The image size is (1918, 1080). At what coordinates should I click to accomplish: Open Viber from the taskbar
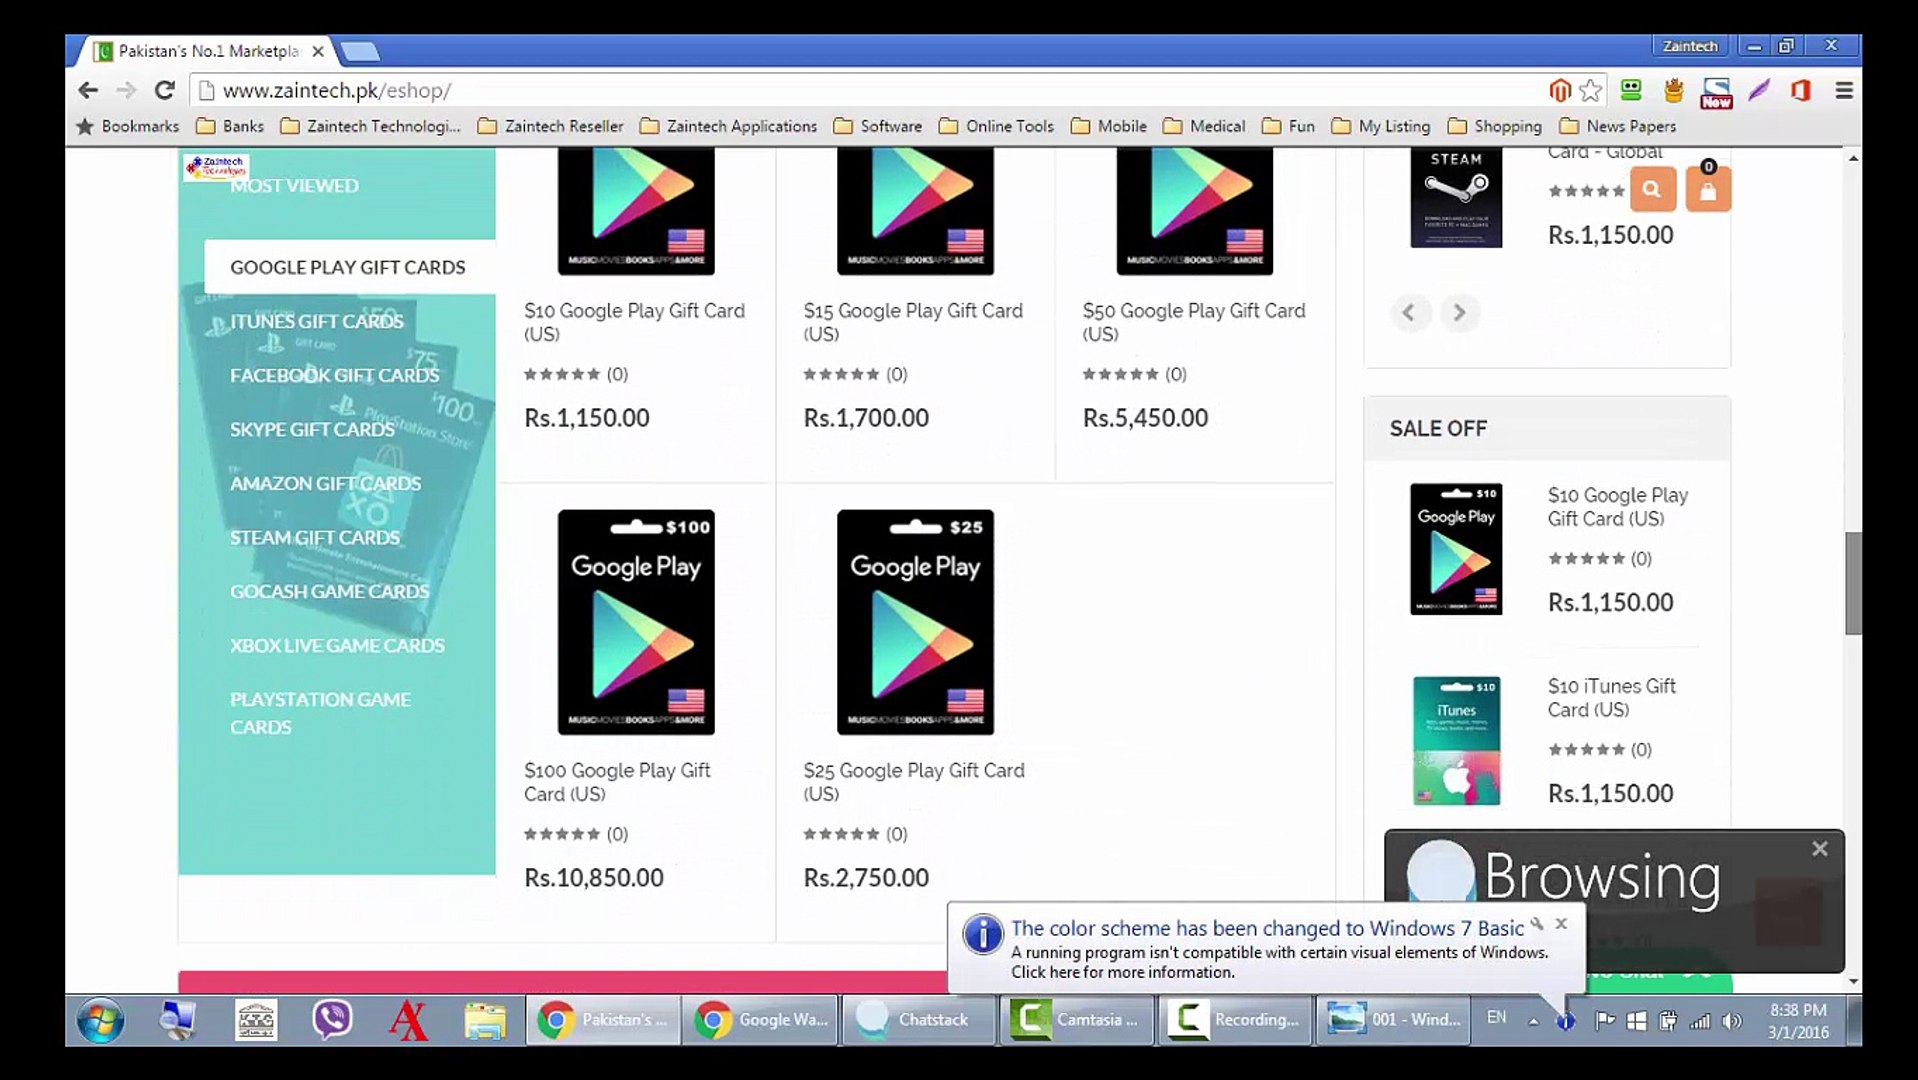(332, 1020)
